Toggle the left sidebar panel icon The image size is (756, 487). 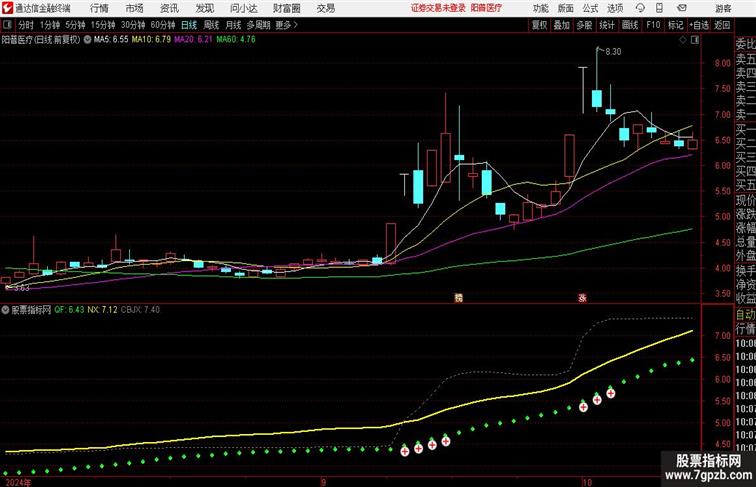tap(7, 25)
